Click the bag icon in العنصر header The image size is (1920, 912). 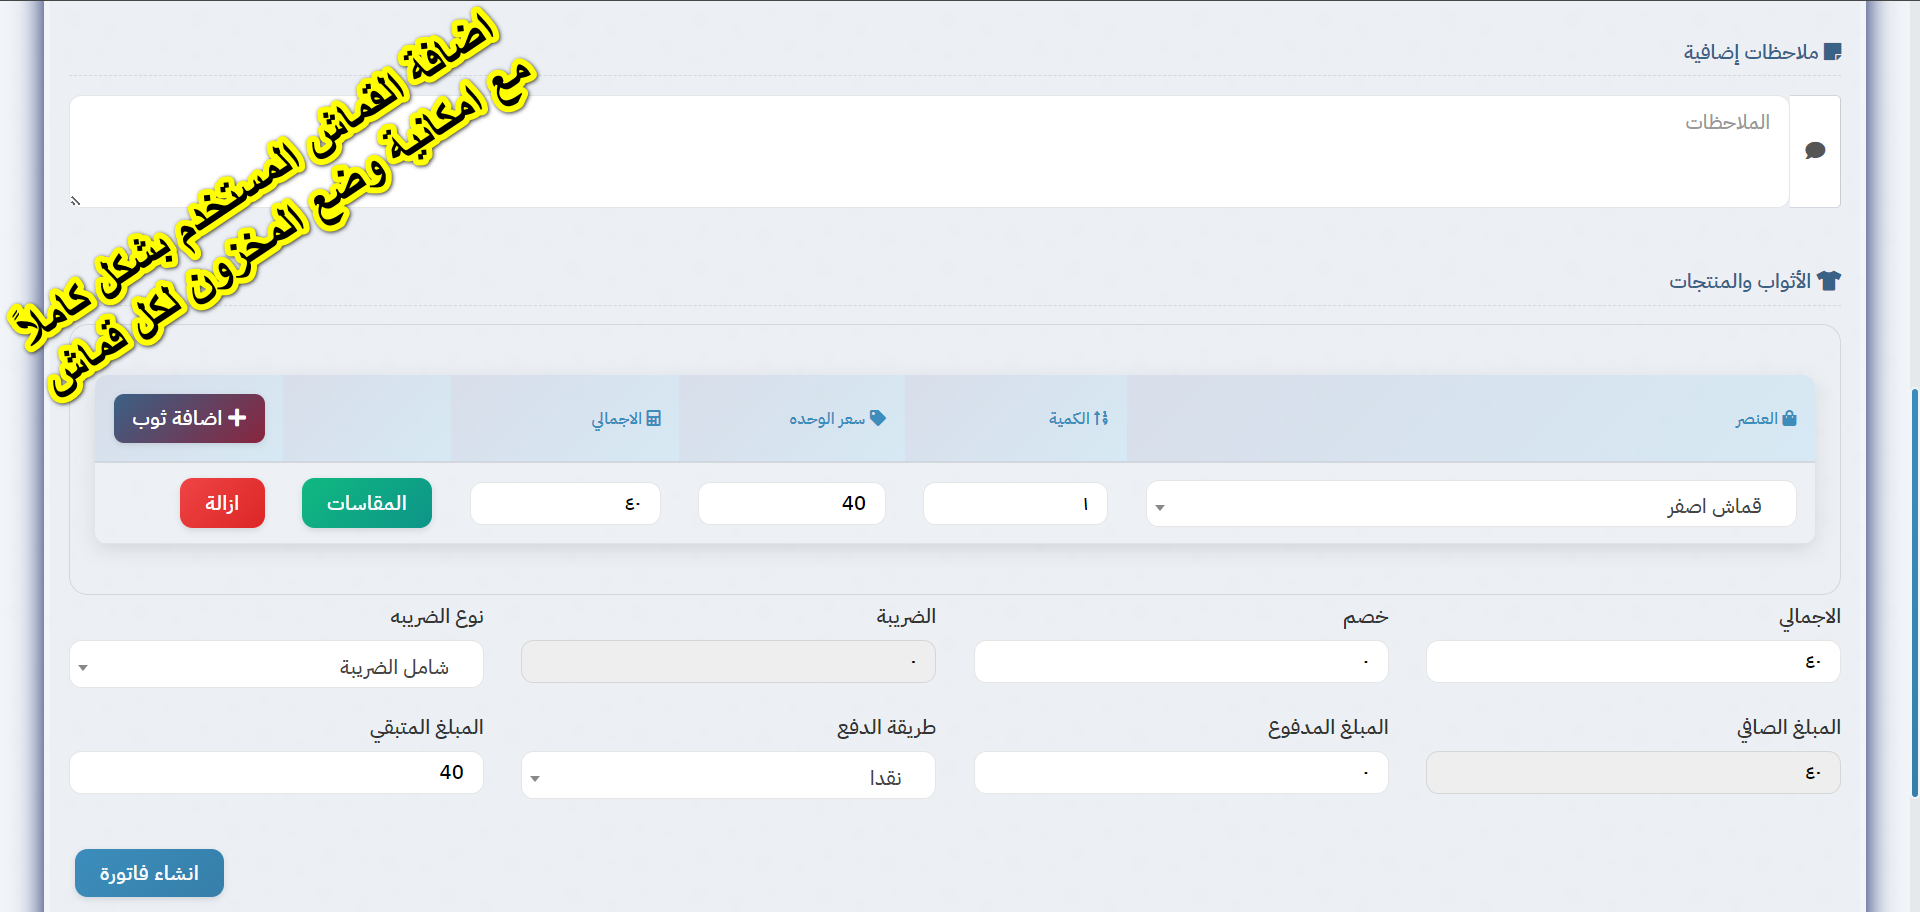click(1789, 418)
